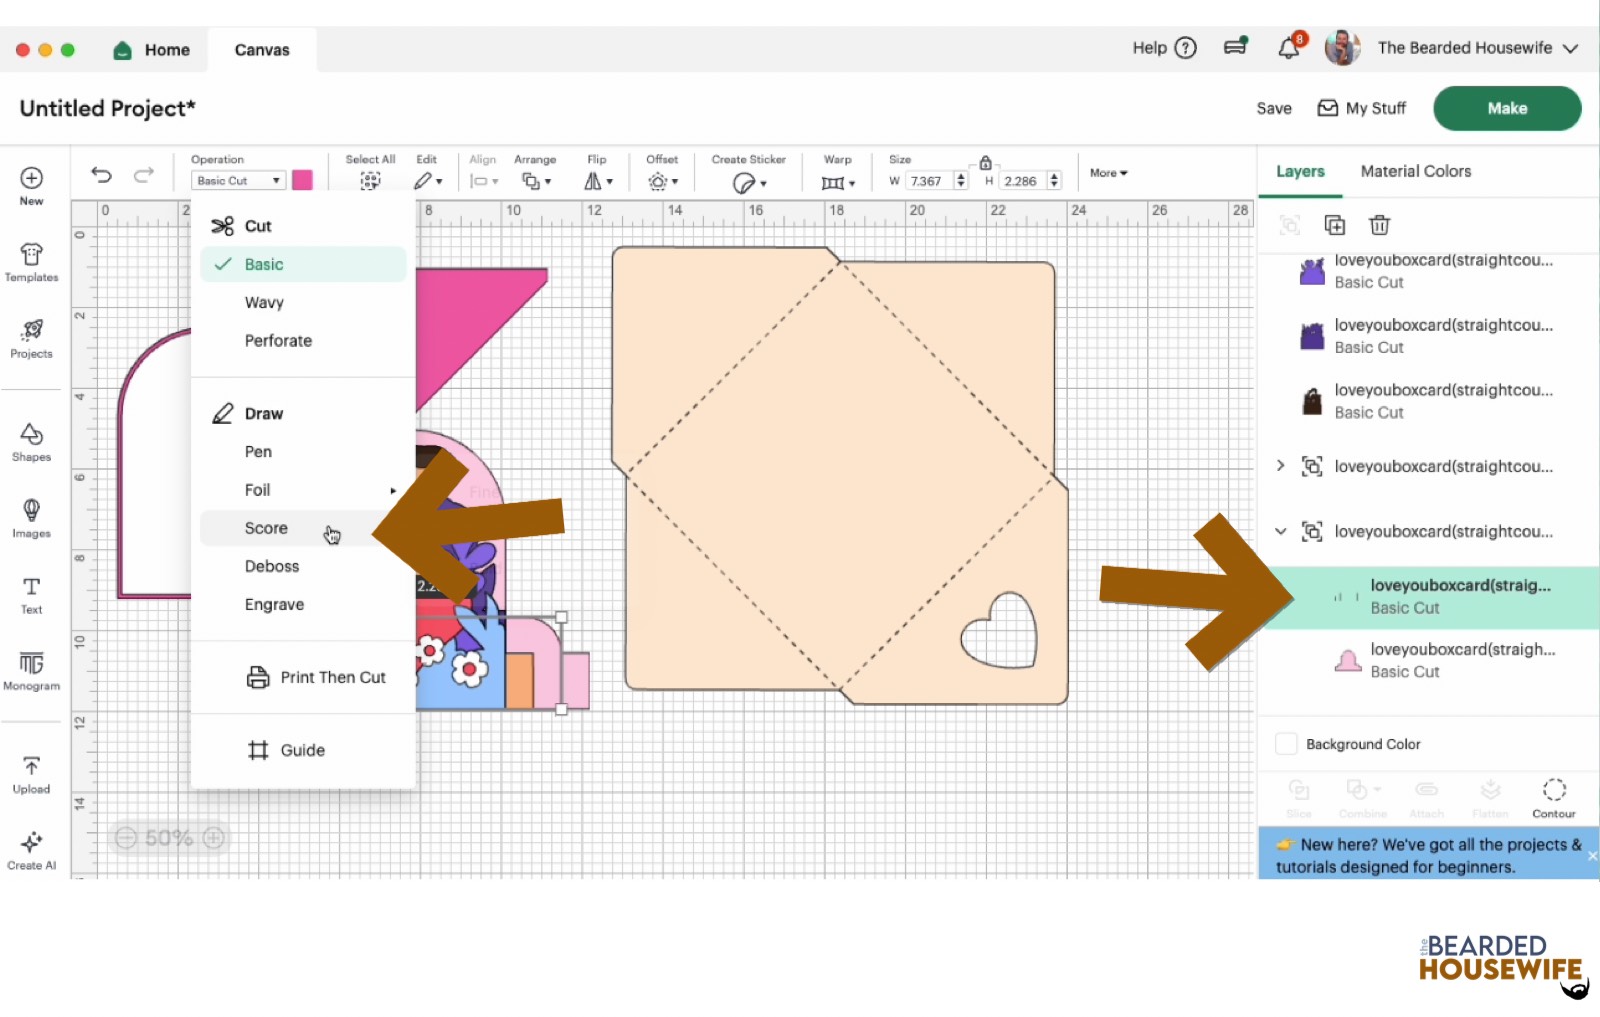Toggle the size aspect ratio lock
Screen dimensions: 1600x1017
pos(985,162)
